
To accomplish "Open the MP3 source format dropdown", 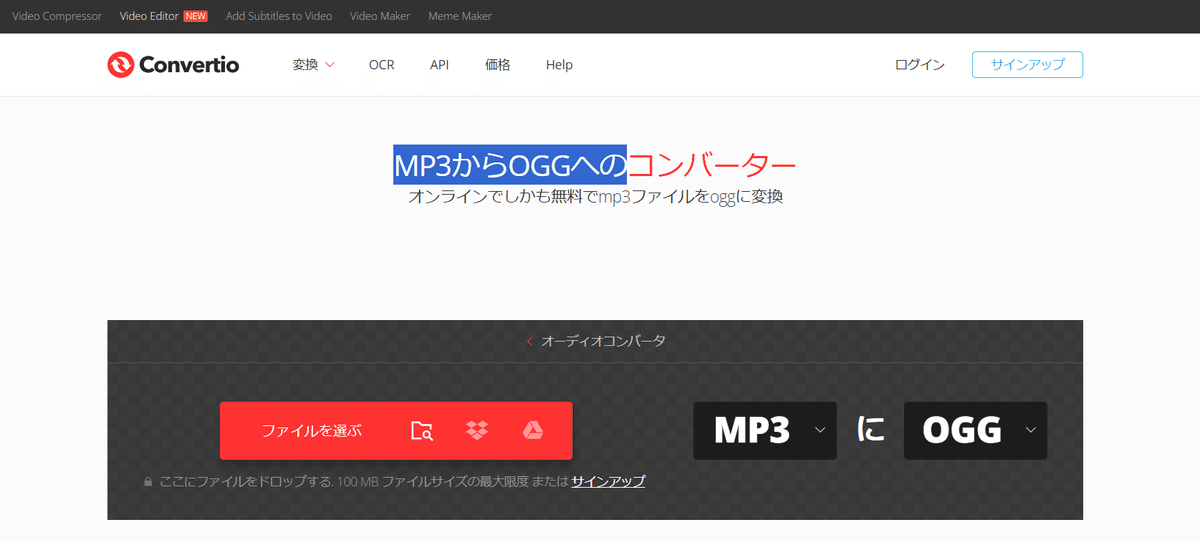I will click(765, 431).
